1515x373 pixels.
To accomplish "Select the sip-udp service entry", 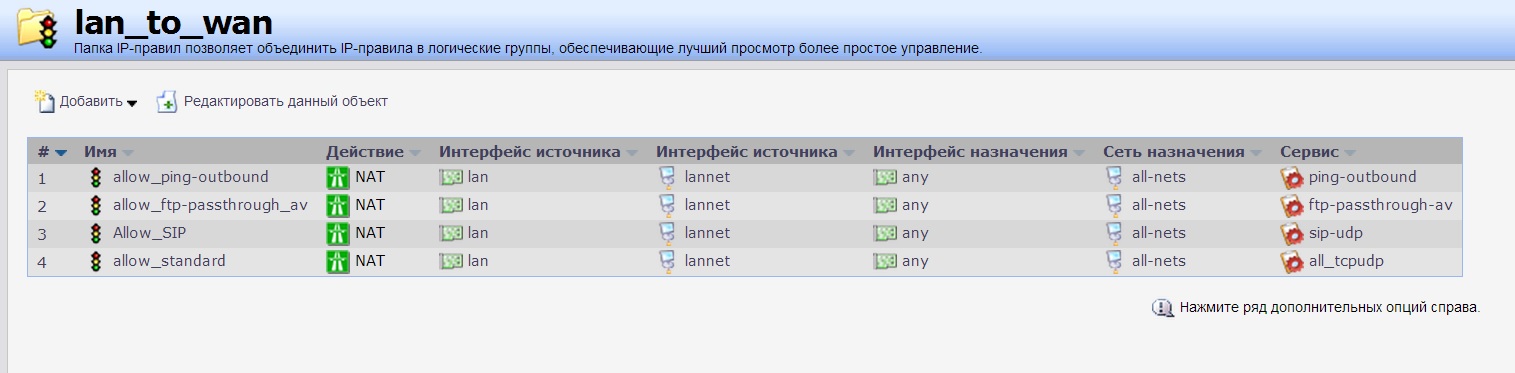I will 1336,233.
